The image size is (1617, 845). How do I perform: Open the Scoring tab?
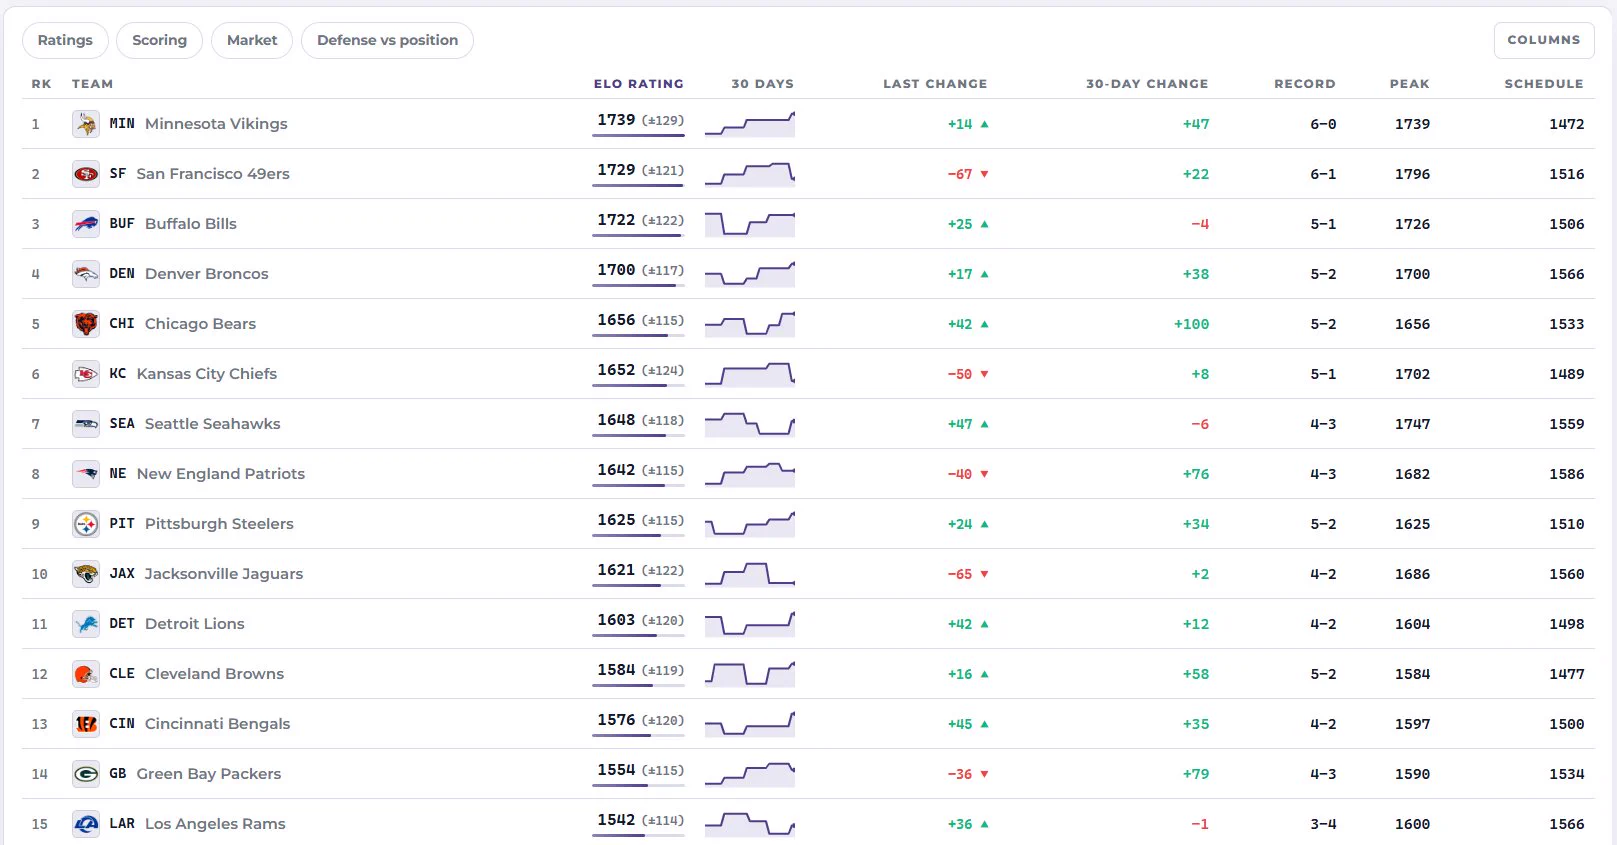(160, 40)
